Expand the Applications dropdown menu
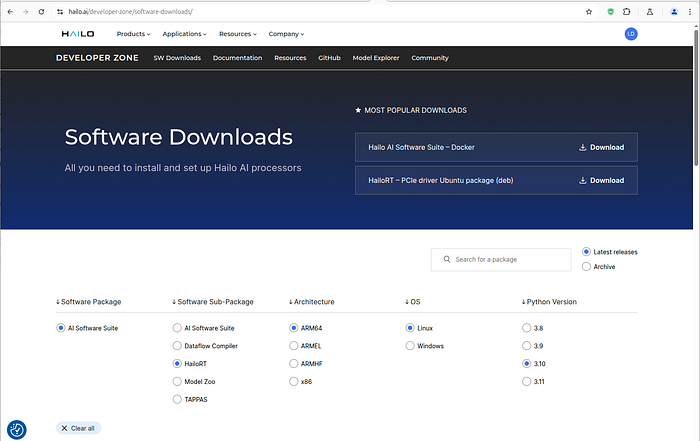The width and height of the screenshot is (700, 441). click(x=183, y=34)
